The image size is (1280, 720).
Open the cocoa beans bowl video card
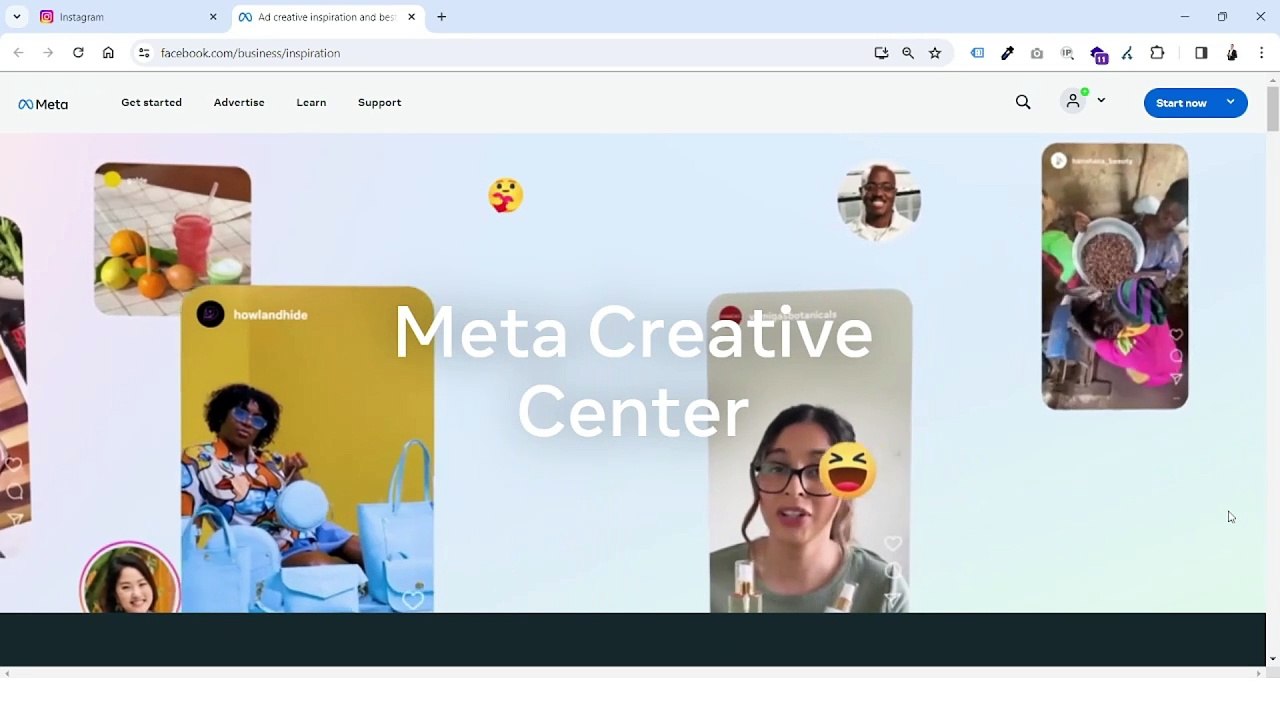1115,276
